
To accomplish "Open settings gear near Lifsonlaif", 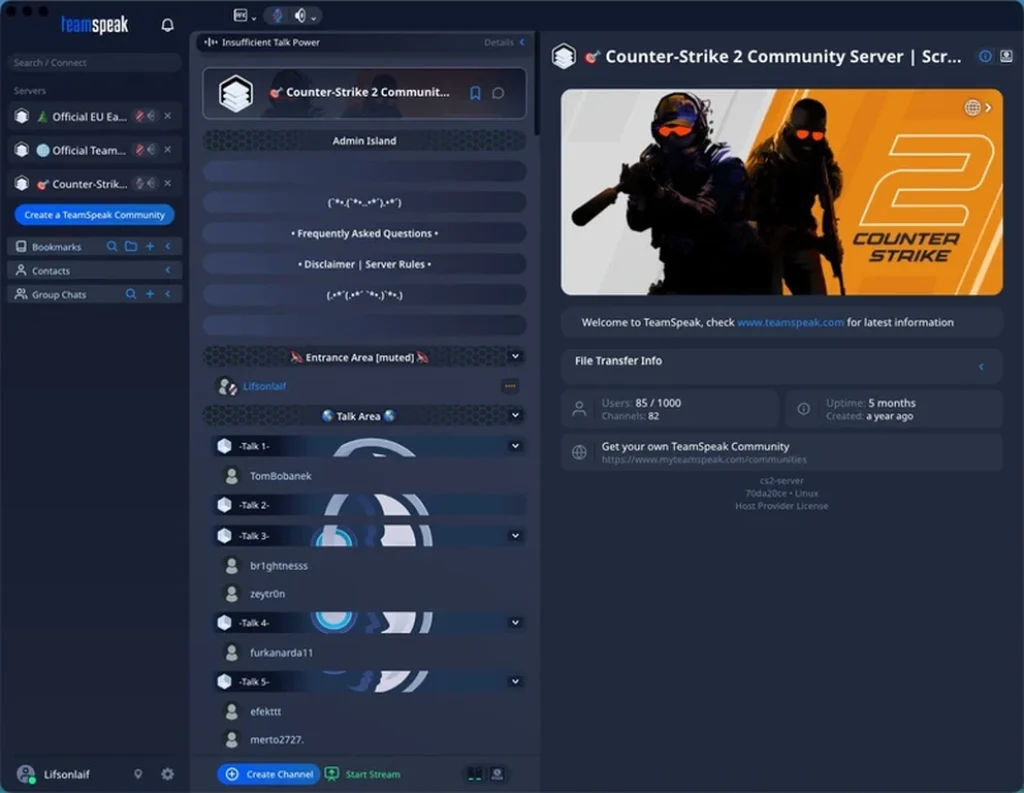I will pyautogui.click(x=168, y=774).
